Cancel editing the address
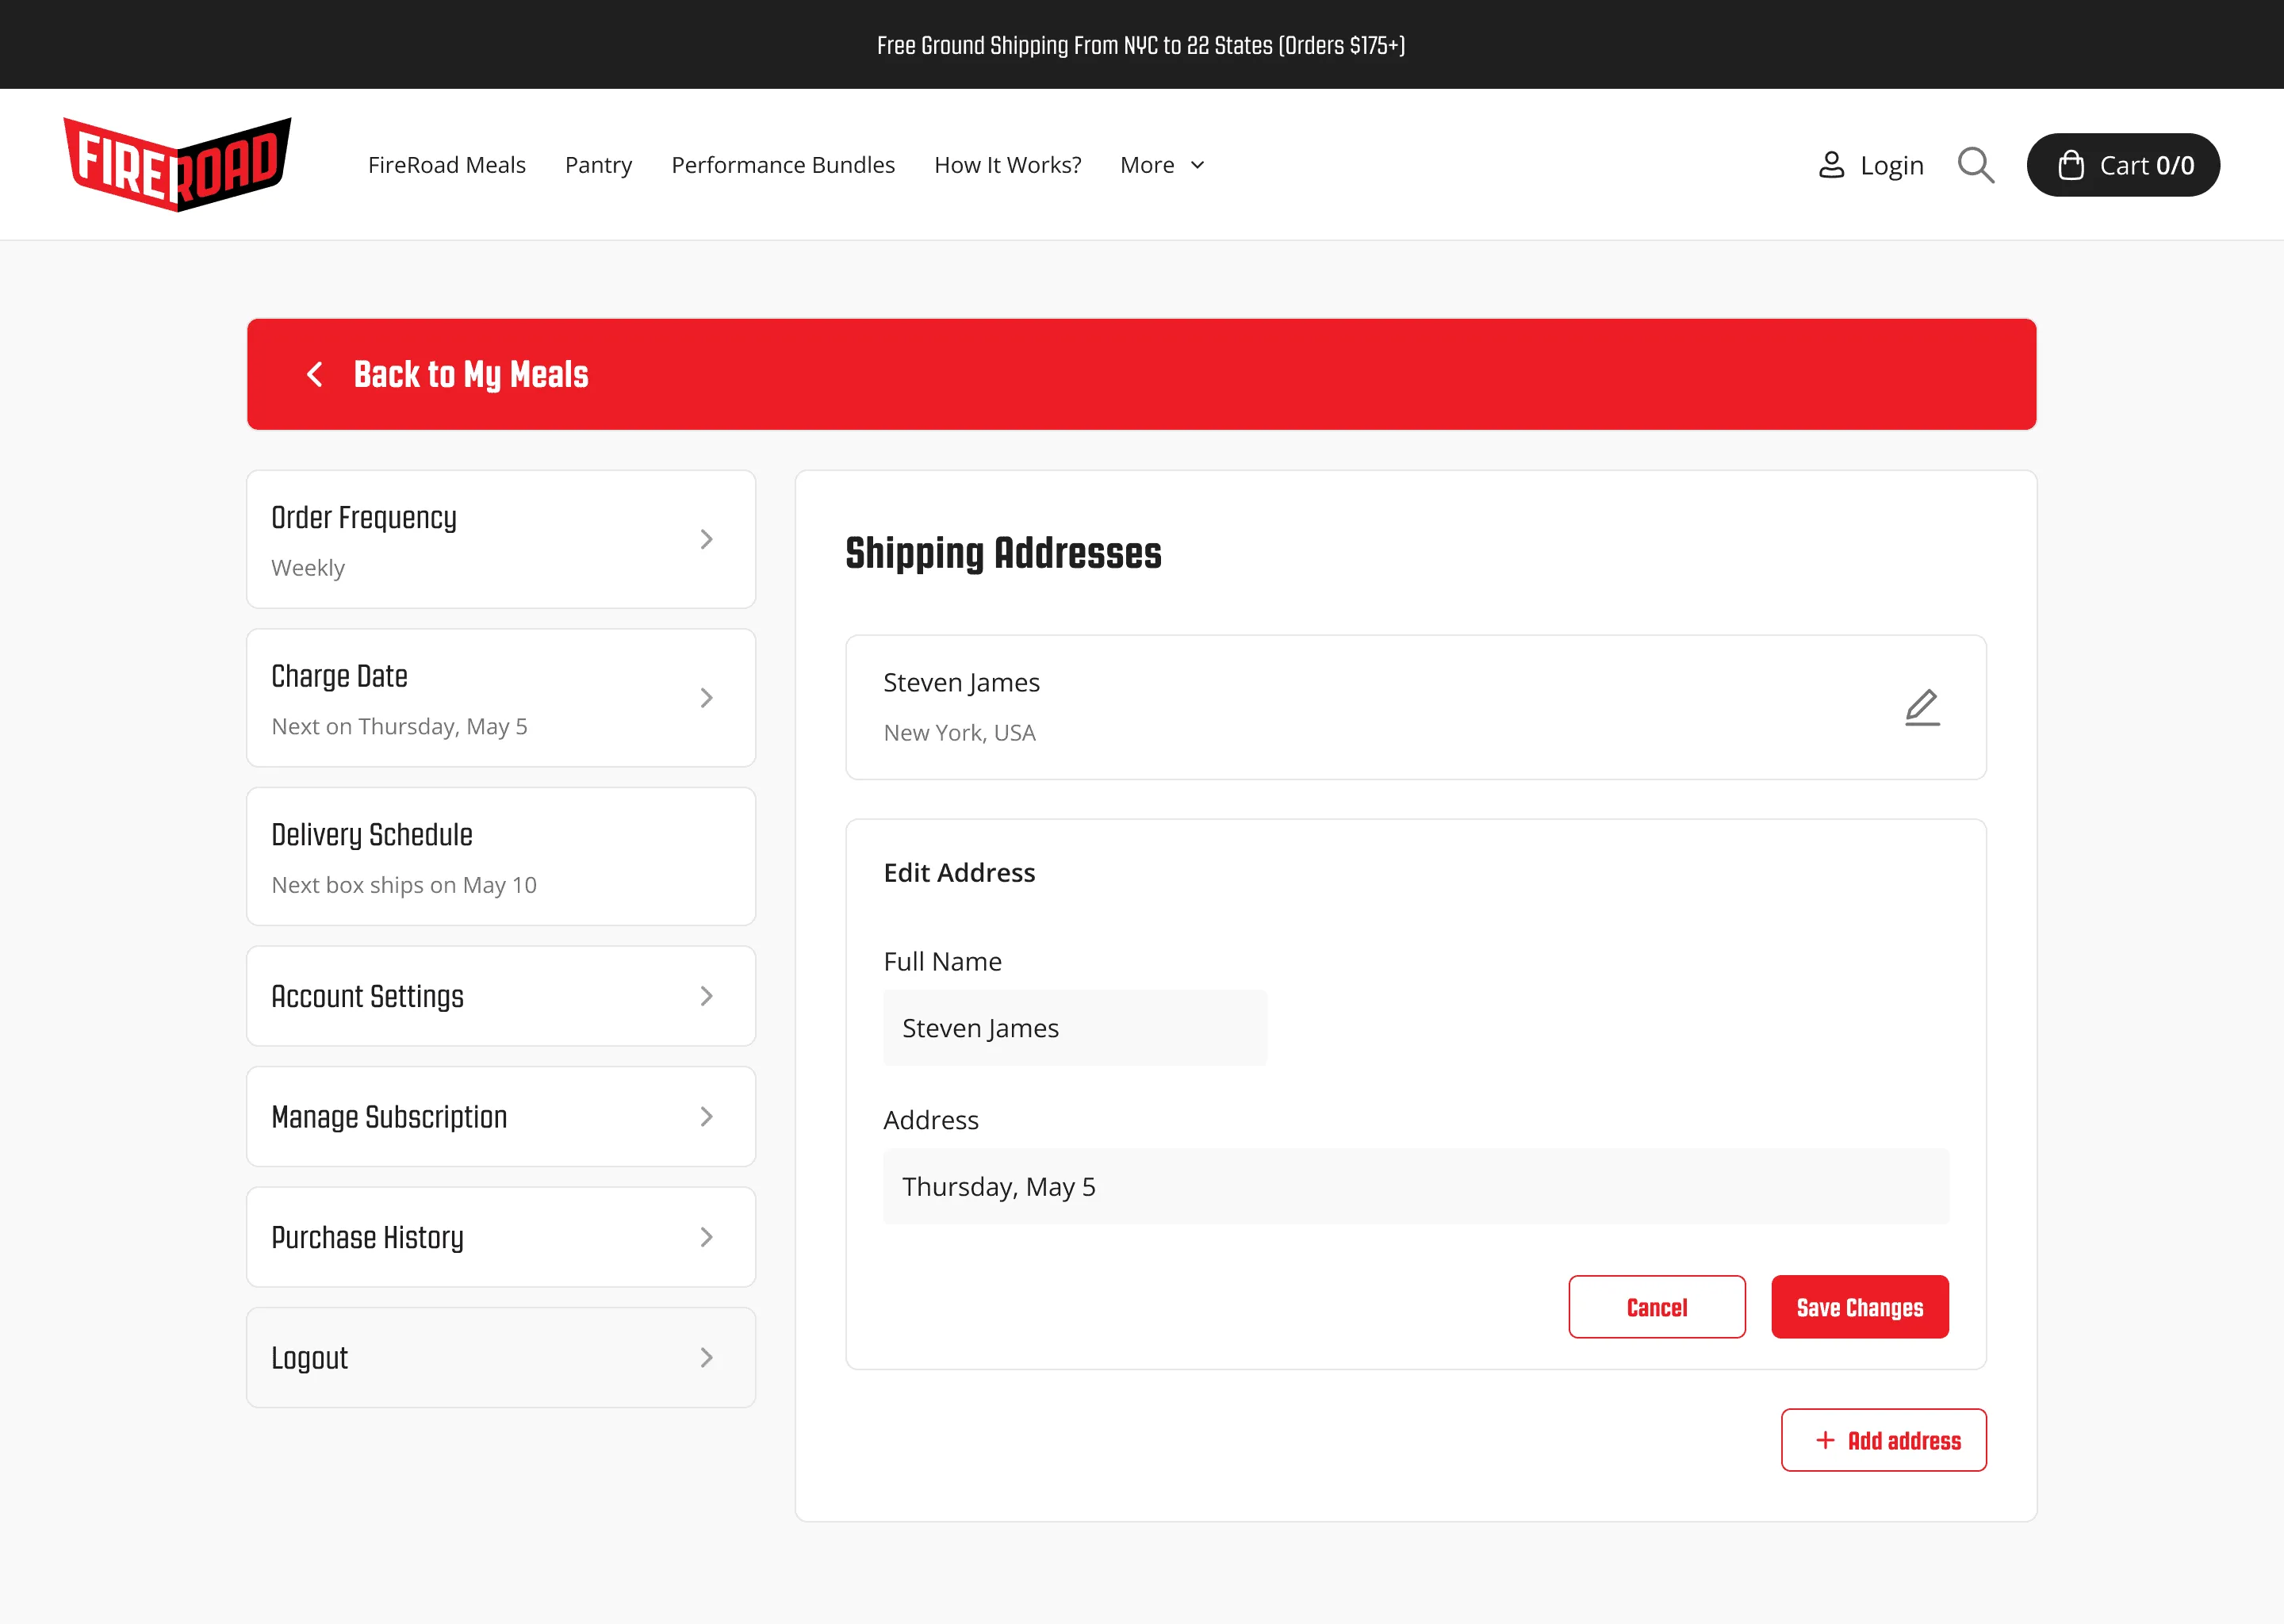 click(1657, 1307)
